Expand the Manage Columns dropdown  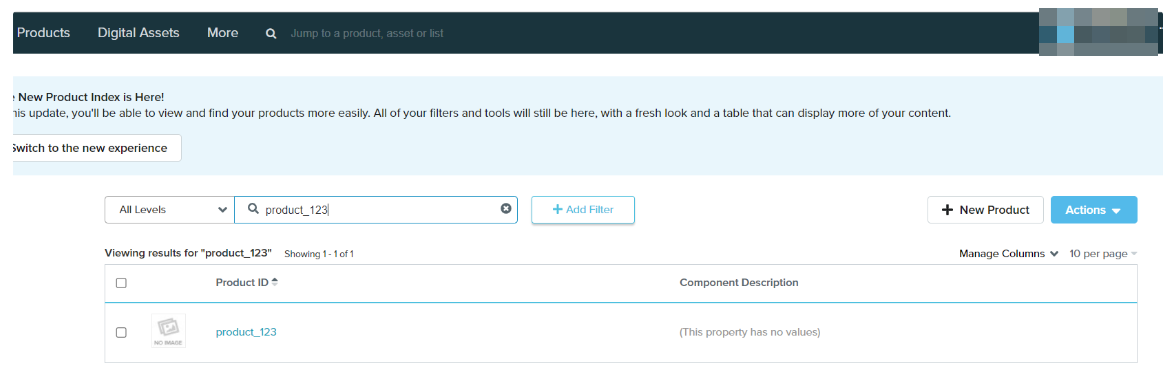coord(1009,254)
